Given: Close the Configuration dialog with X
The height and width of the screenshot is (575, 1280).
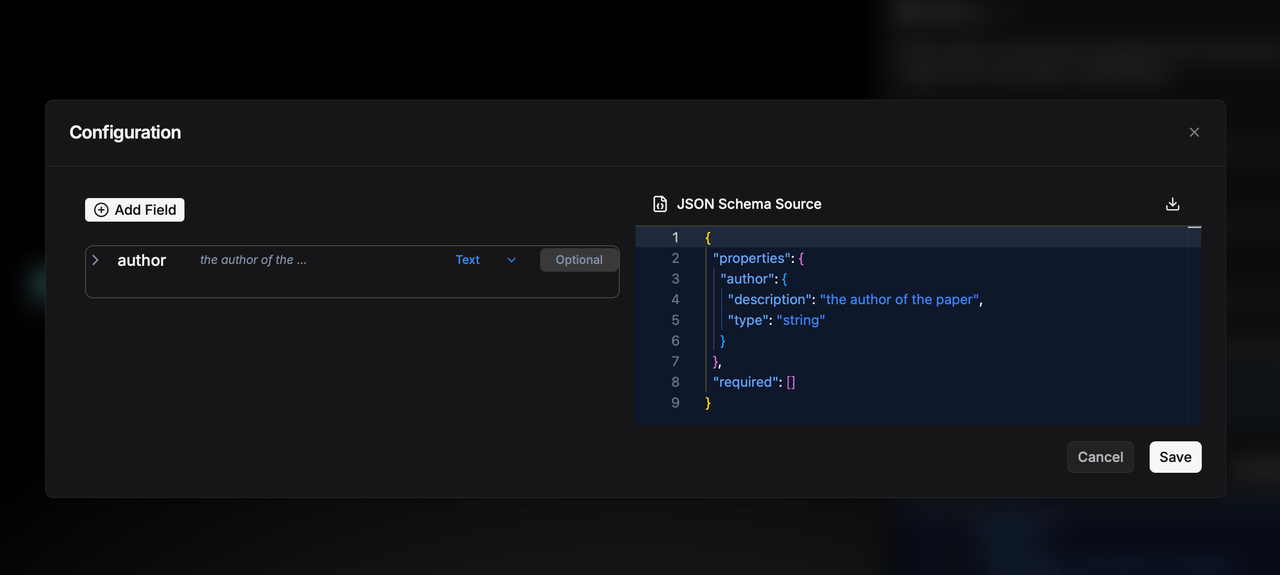Looking at the screenshot, I should pos(1194,132).
